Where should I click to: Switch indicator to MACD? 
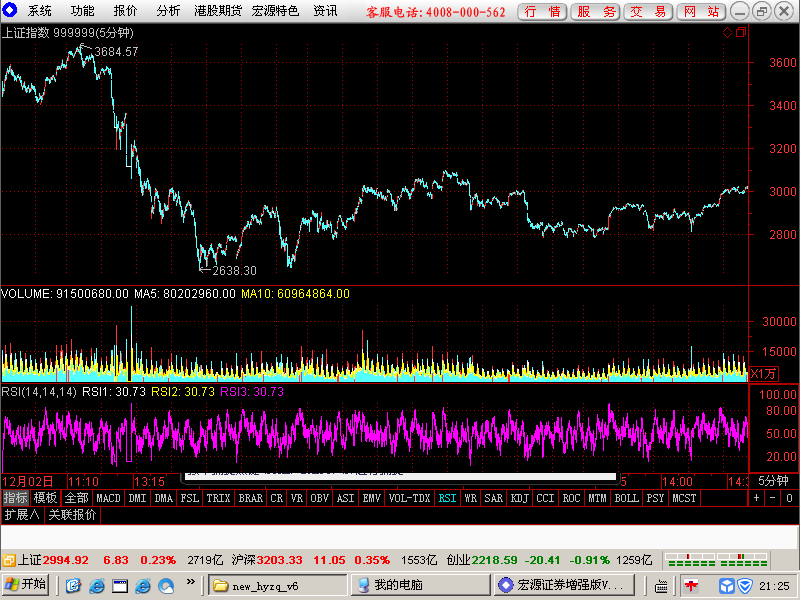pos(108,498)
